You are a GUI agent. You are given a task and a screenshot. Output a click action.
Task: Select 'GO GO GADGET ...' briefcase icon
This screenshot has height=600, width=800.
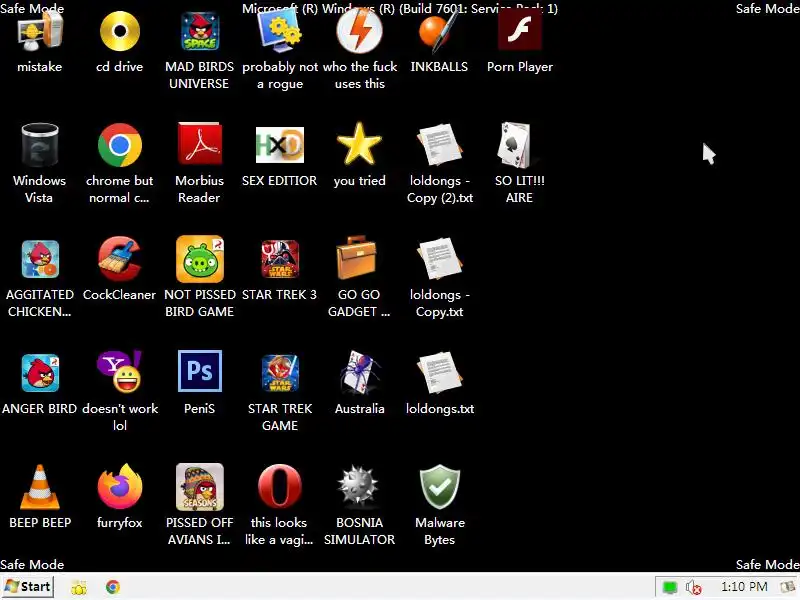click(x=357, y=258)
